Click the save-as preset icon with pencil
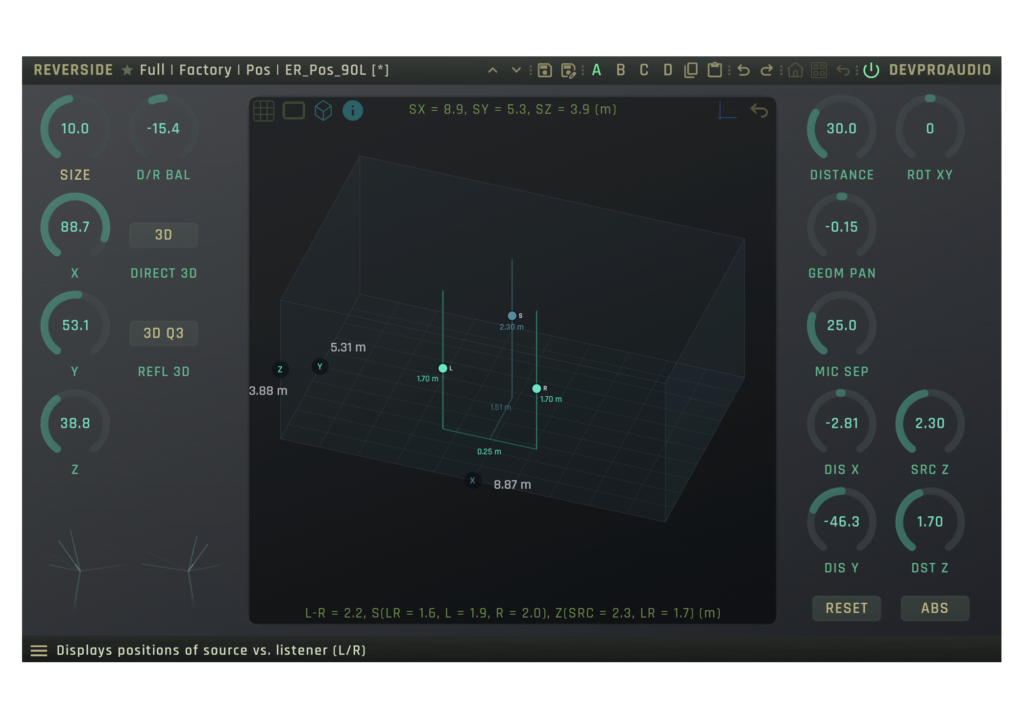Image resolution: width=1024 pixels, height=720 pixels. click(569, 70)
